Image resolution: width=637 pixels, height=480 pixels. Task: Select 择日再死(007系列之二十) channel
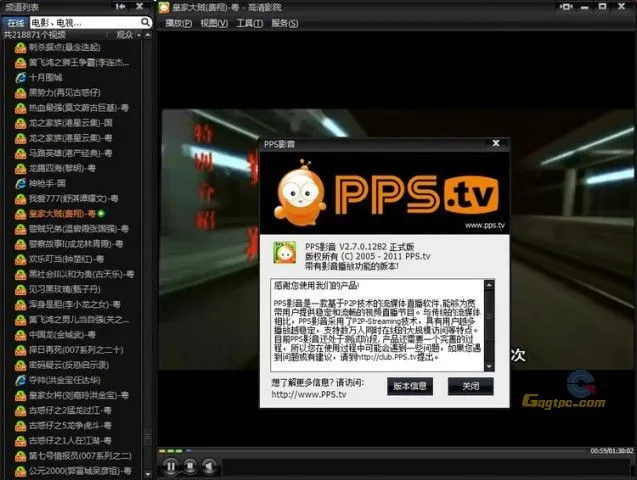76,350
